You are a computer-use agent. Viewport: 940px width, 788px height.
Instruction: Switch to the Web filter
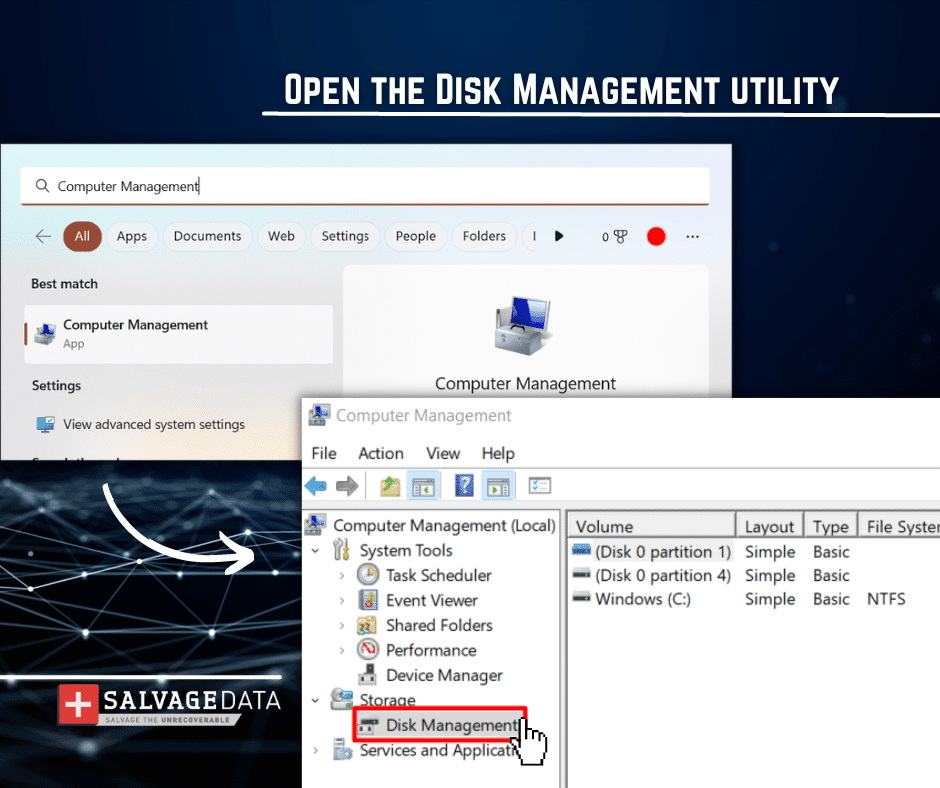(x=281, y=236)
